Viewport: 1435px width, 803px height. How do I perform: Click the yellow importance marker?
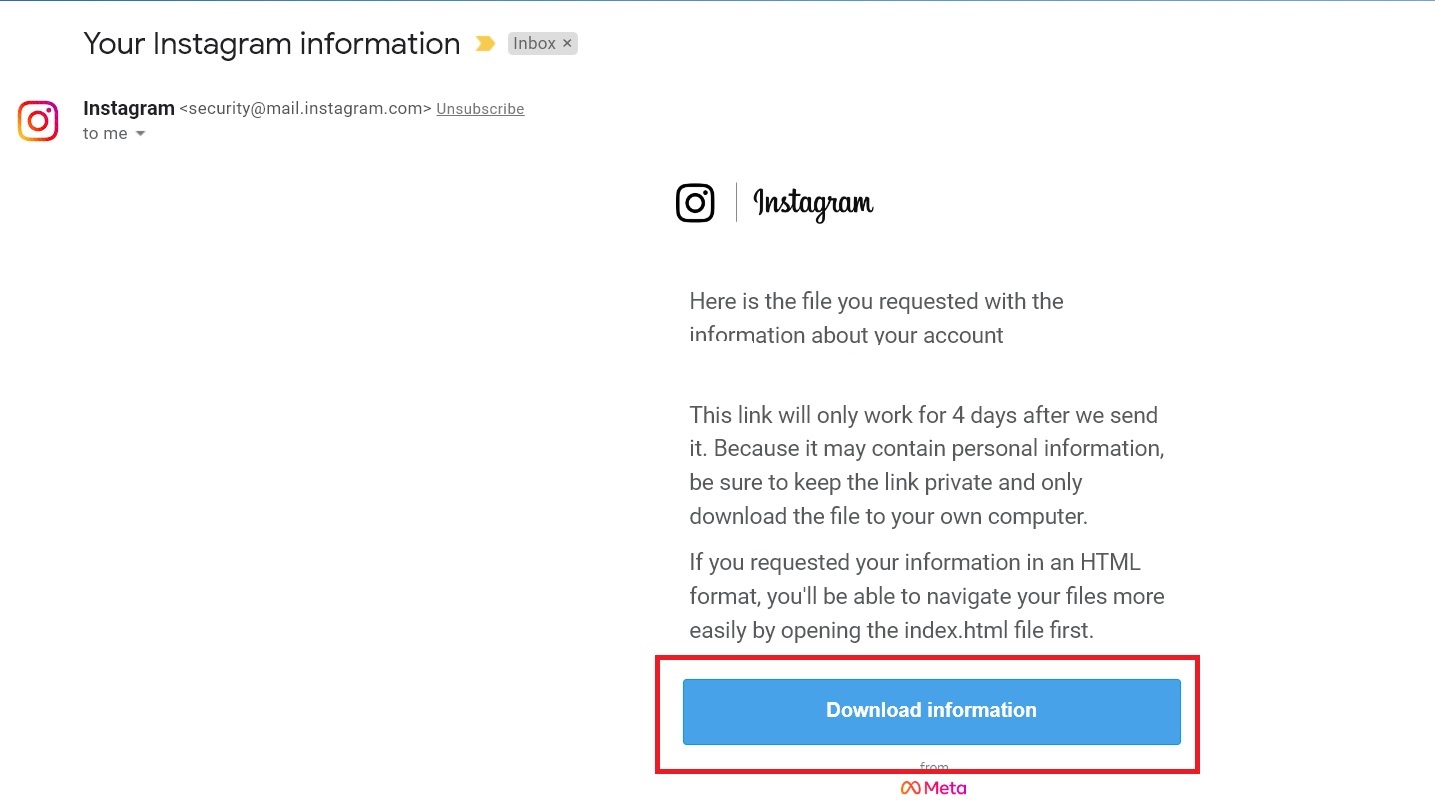(485, 44)
